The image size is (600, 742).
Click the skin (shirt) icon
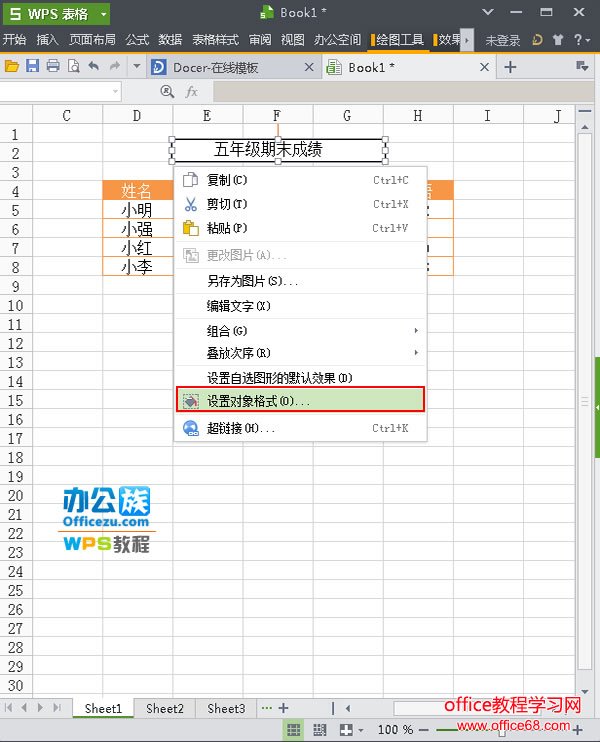coord(558,40)
